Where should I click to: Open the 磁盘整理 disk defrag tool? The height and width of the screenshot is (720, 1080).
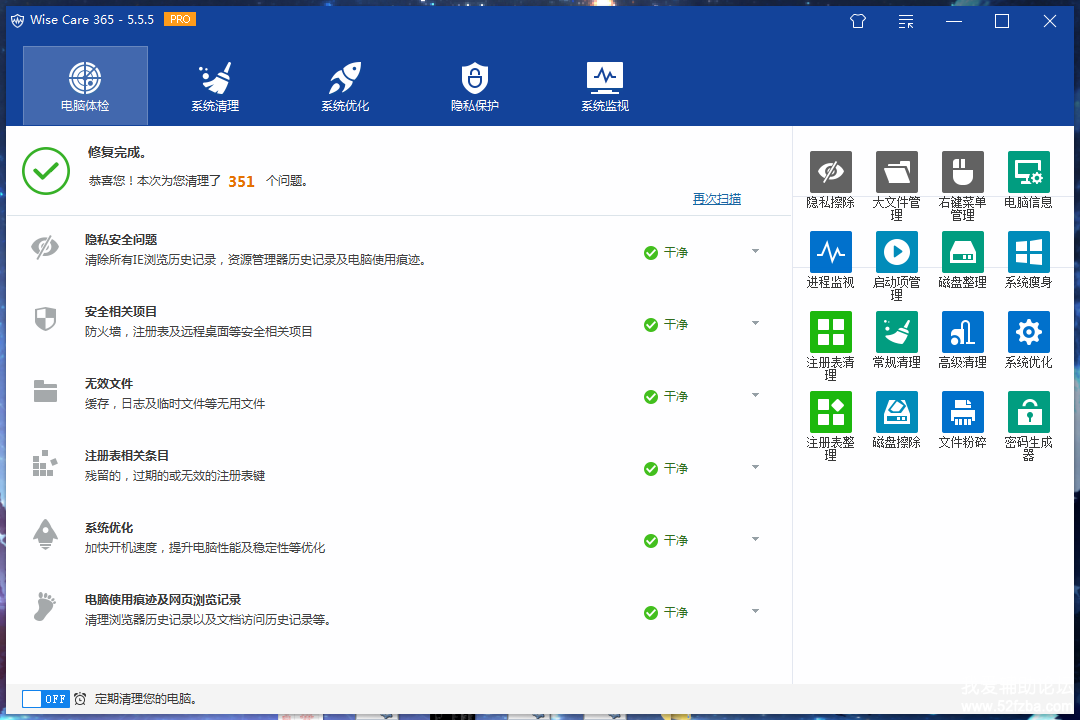pyautogui.click(x=963, y=252)
